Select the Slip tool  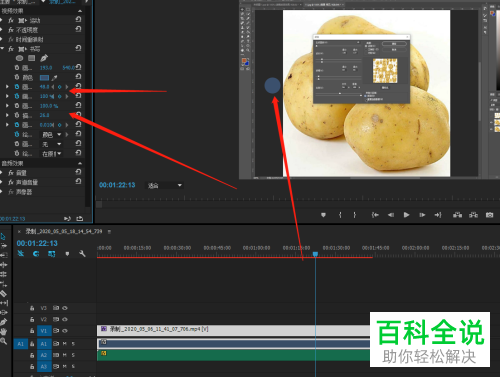[4, 303]
